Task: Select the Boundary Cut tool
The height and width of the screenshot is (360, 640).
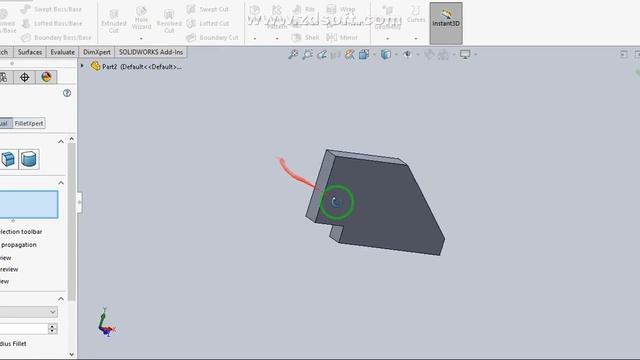Action: (212, 38)
